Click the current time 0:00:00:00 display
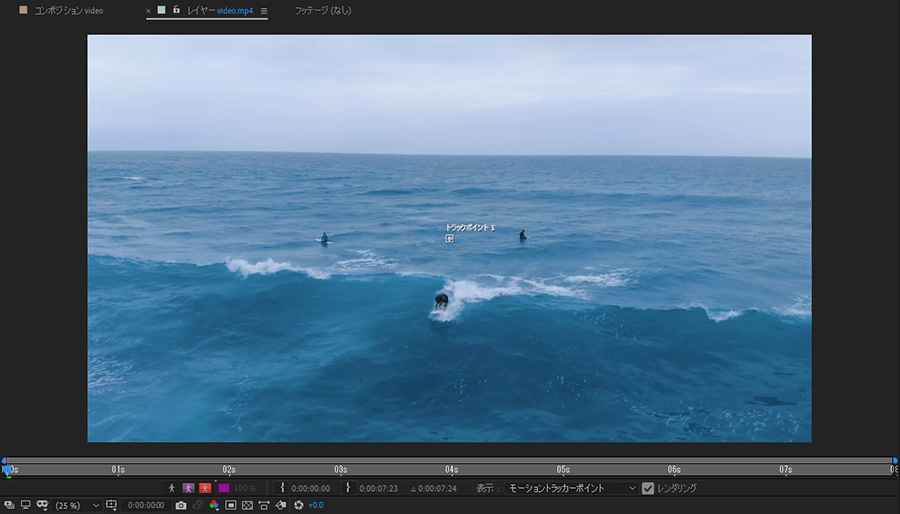Image resolution: width=900 pixels, height=514 pixels. coord(145,505)
